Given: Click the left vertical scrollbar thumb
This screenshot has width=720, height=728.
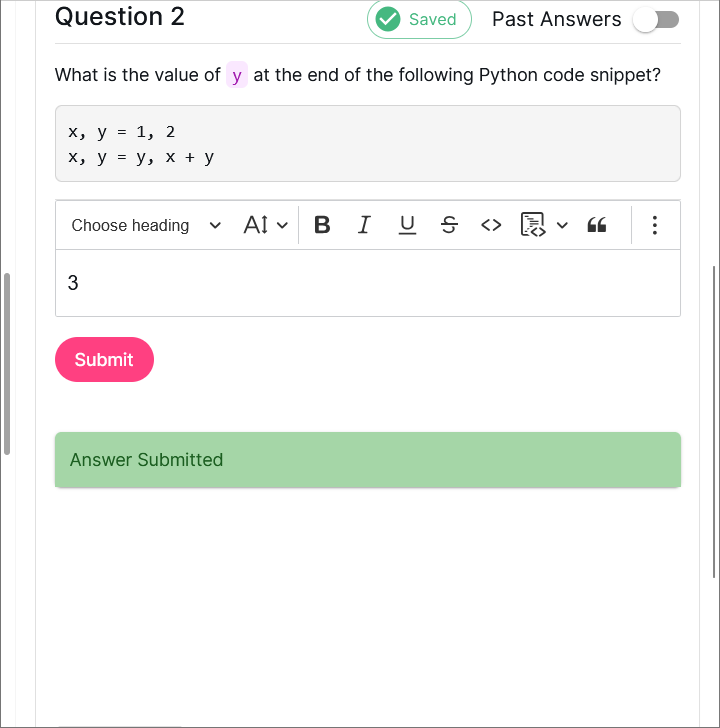Looking at the screenshot, I should coord(7,363).
